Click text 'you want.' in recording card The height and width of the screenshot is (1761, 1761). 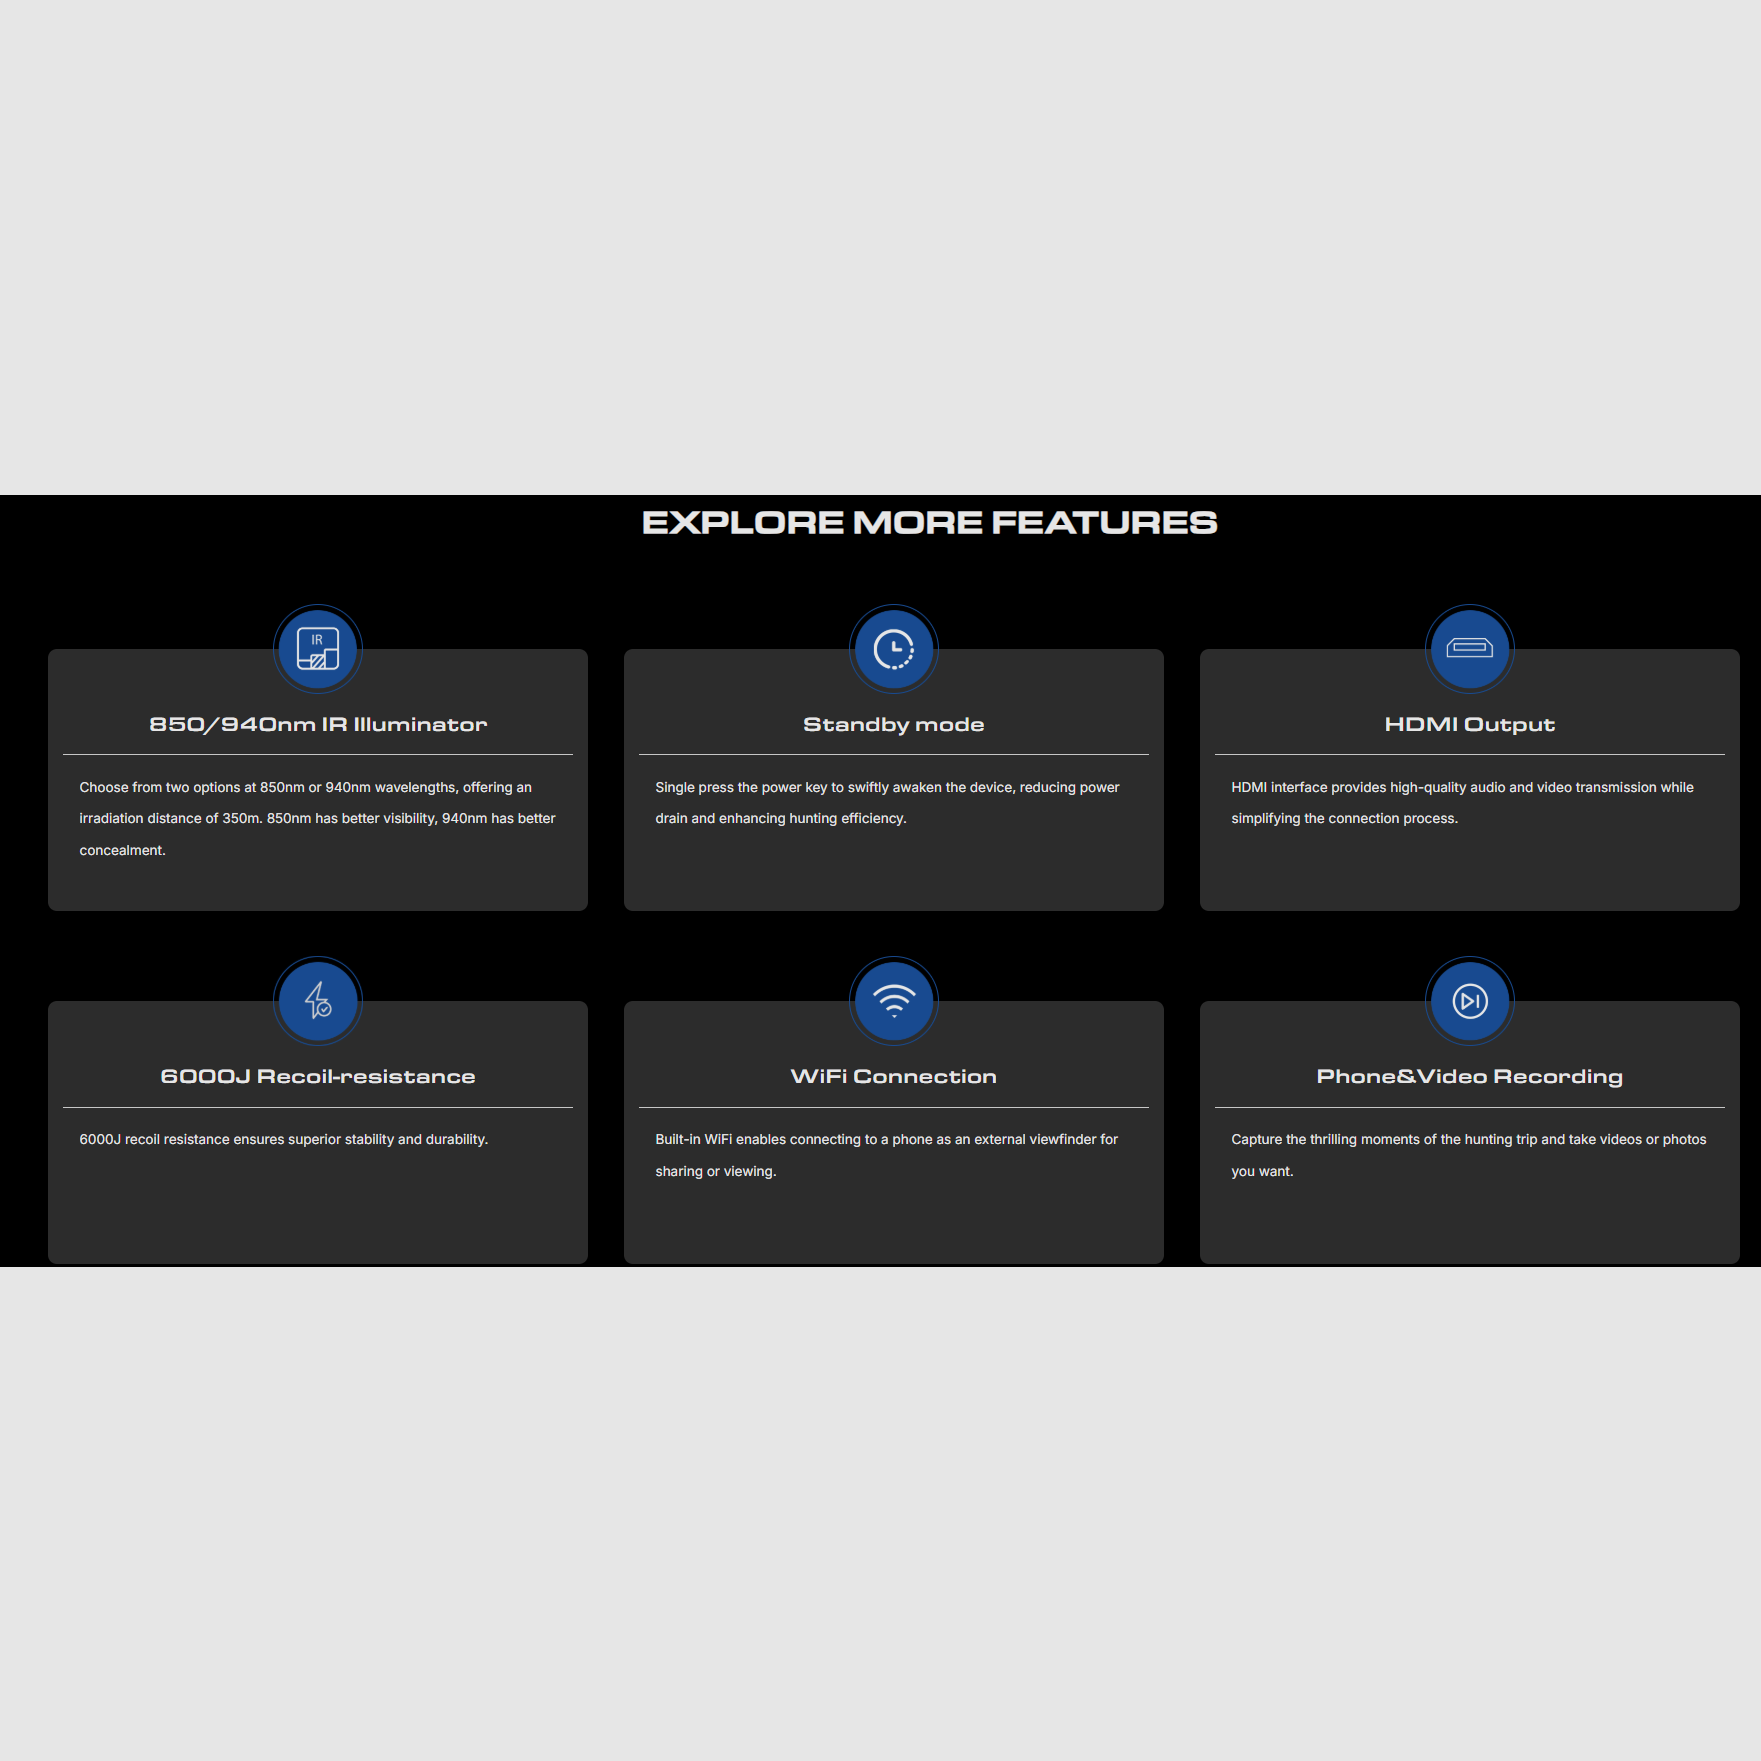[1262, 1171]
